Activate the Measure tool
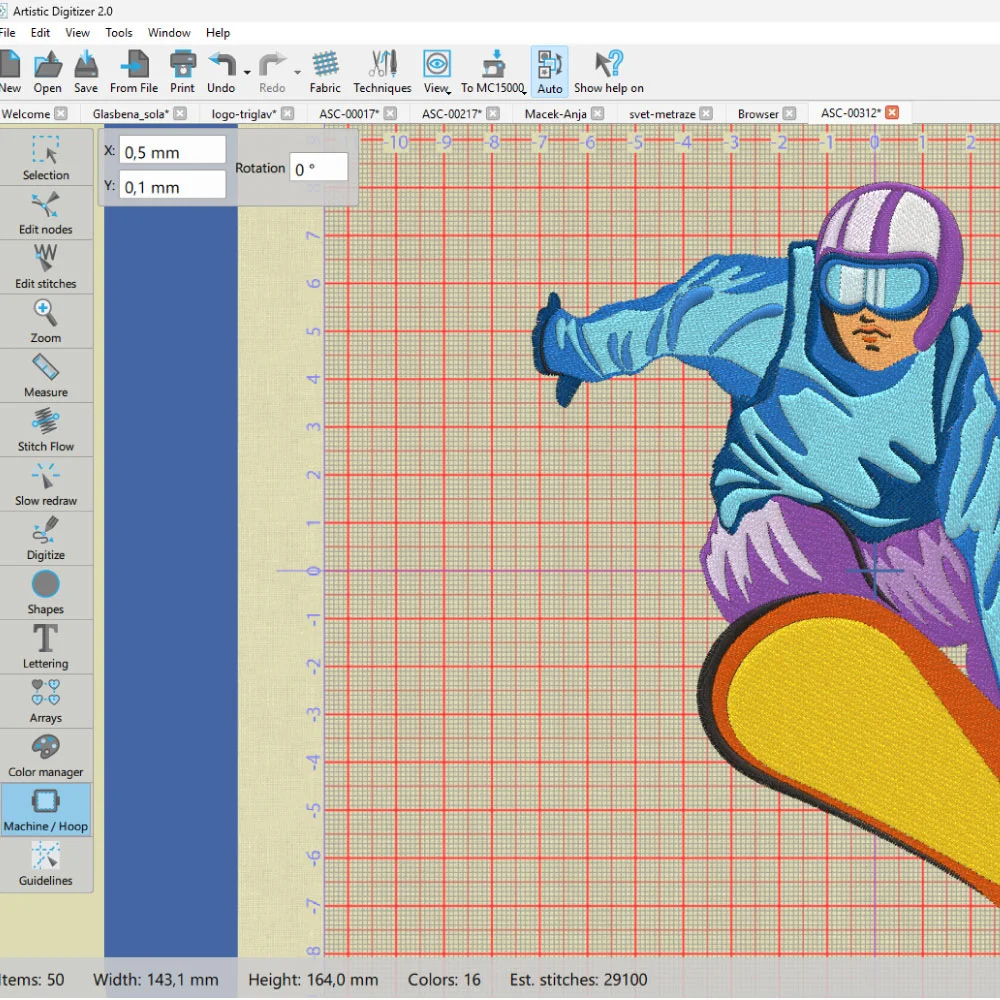Viewport: 1000px width, 1000px height. pos(46,375)
